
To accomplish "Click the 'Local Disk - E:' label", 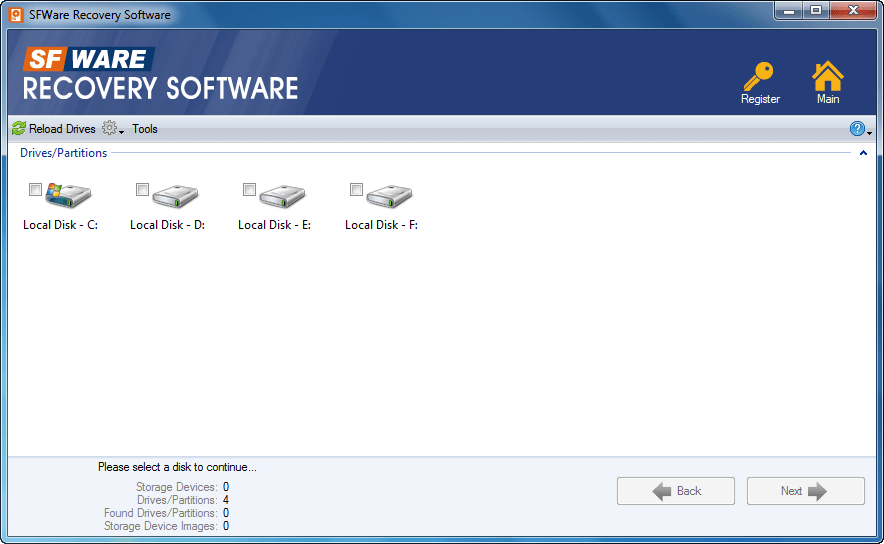I will tap(275, 225).
